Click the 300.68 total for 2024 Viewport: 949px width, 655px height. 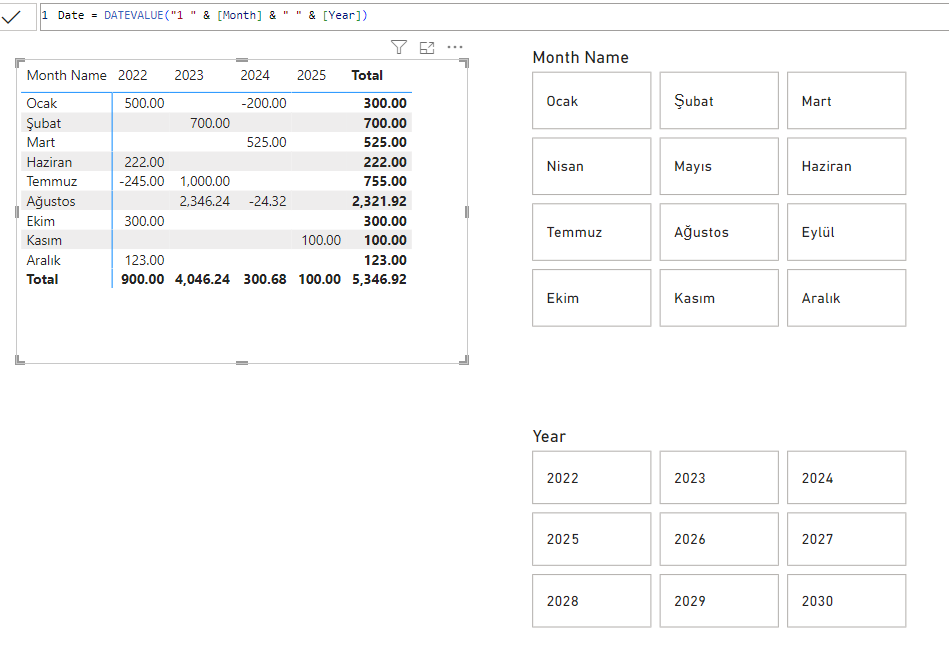coord(265,279)
